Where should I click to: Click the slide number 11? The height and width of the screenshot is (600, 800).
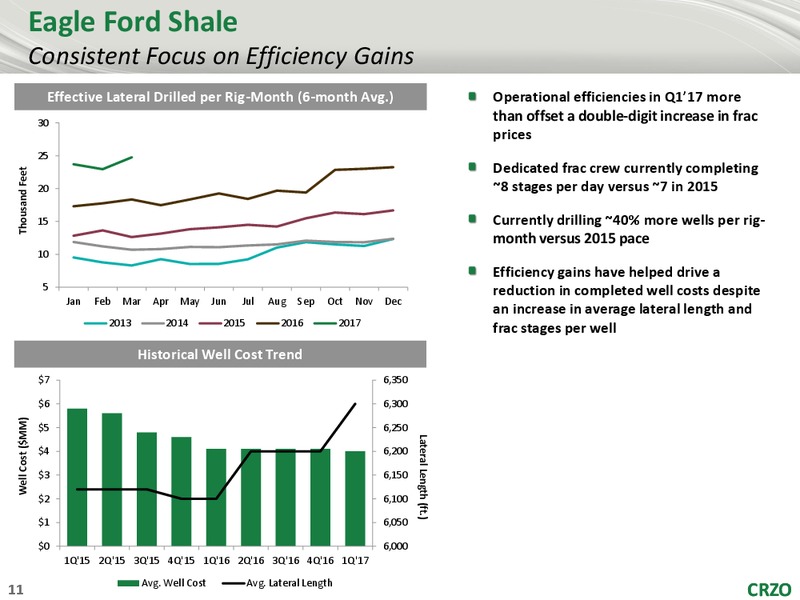tap(16, 590)
